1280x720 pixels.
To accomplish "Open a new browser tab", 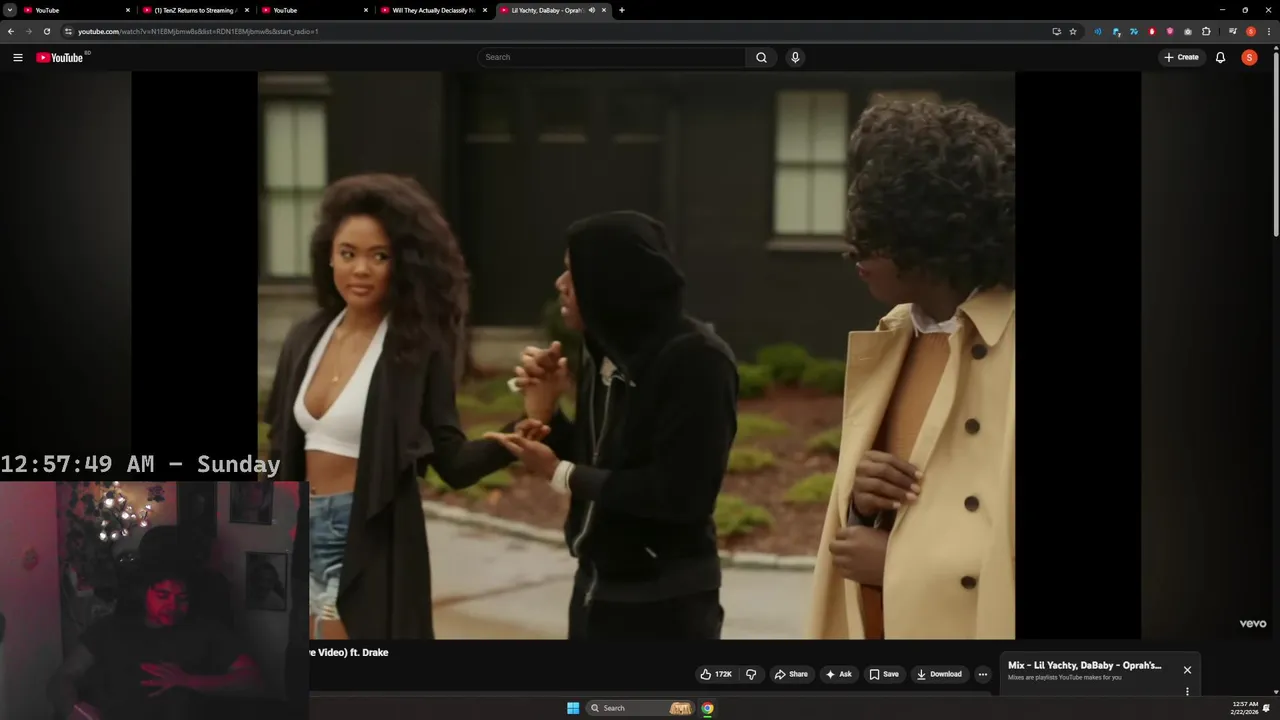I will (x=622, y=10).
